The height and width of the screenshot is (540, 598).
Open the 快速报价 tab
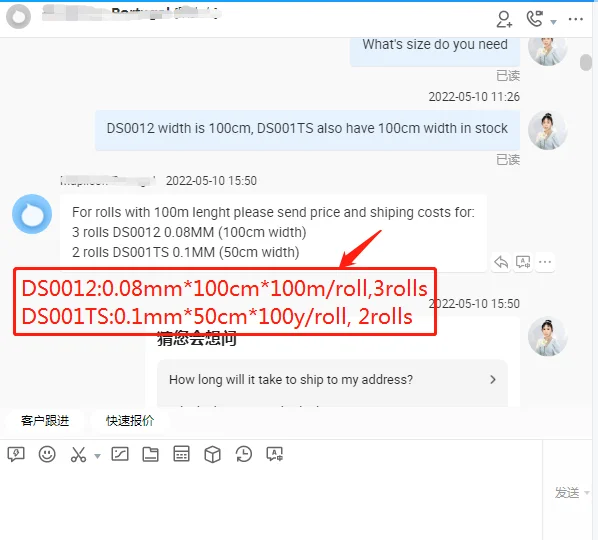coord(130,421)
